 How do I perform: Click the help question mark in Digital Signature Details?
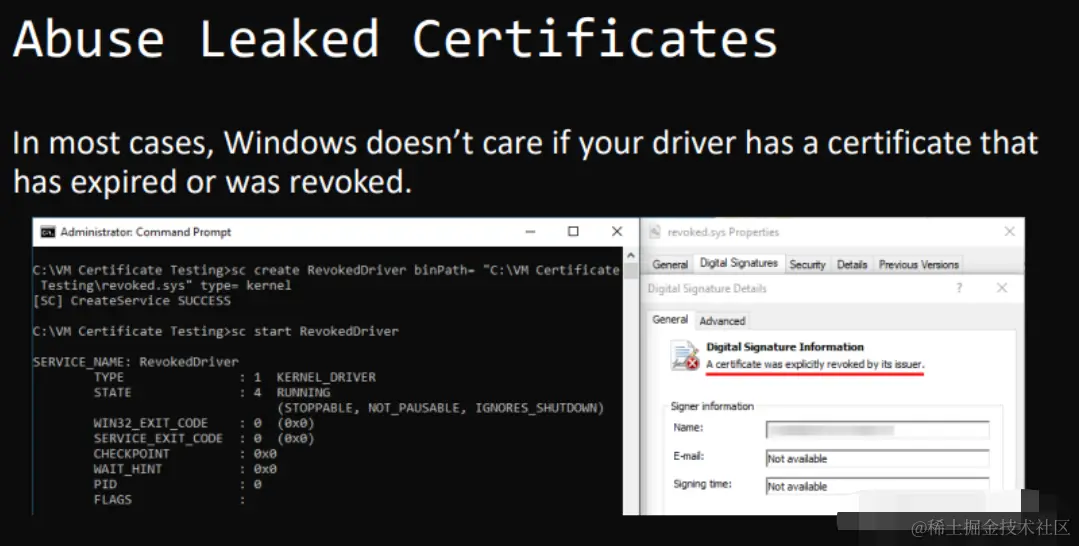(959, 288)
